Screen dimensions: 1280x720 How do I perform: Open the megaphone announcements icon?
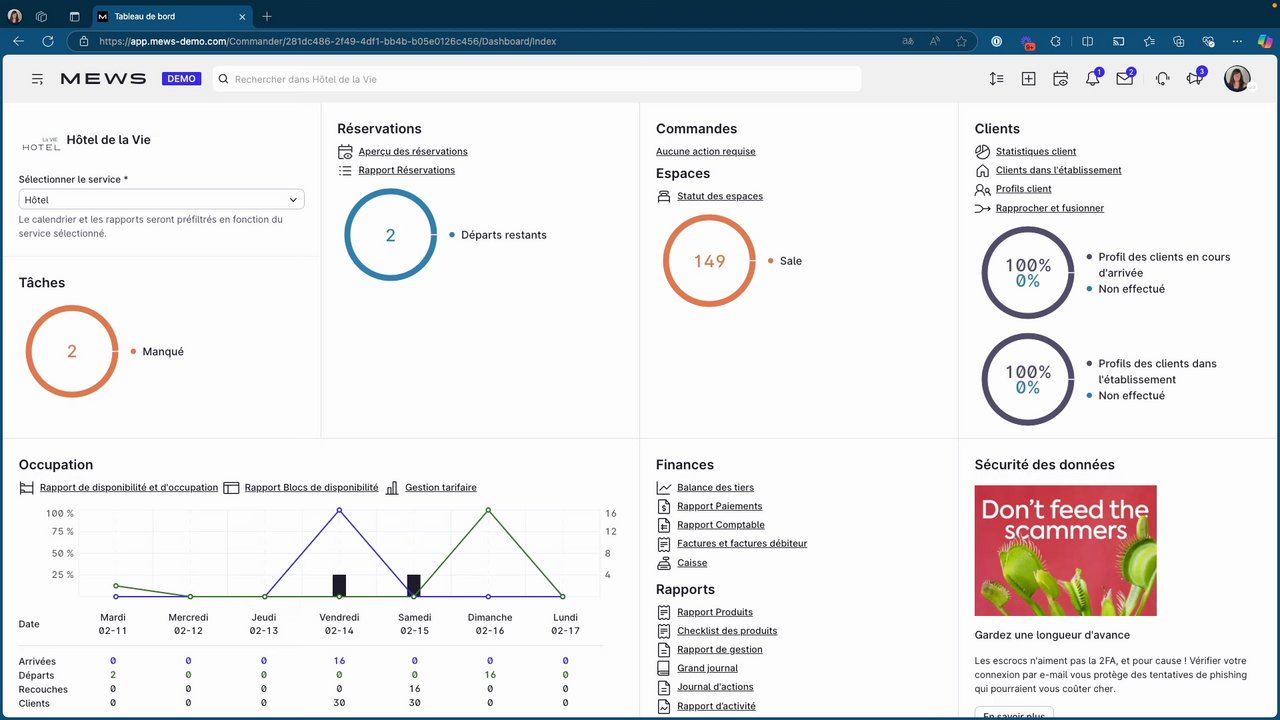(1194, 79)
